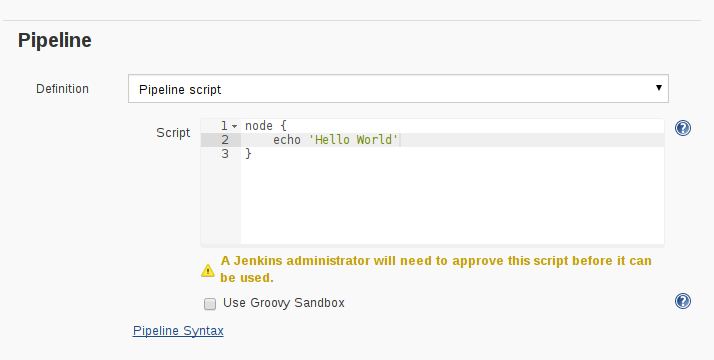The height and width of the screenshot is (360, 714).
Task: Collapse the node block fold arrow
Action: click(235, 127)
